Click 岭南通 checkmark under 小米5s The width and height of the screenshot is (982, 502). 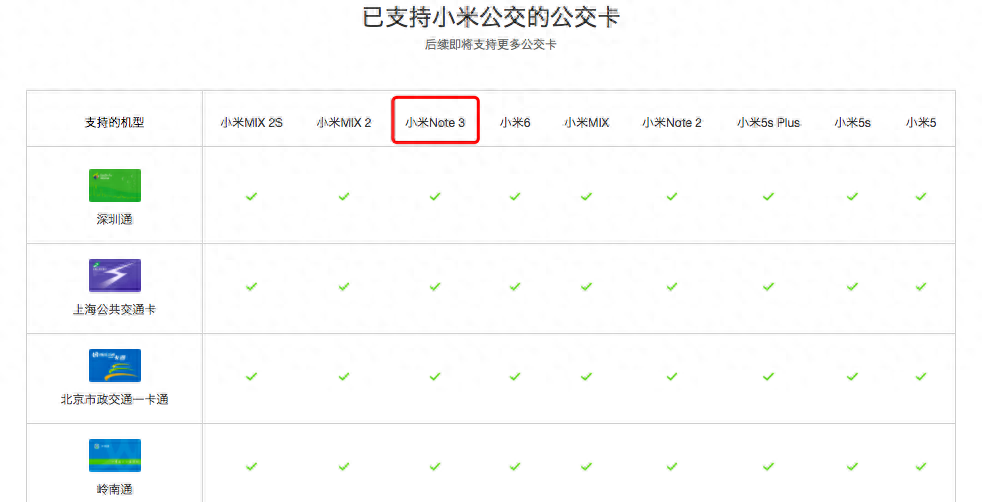[x=852, y=467]
